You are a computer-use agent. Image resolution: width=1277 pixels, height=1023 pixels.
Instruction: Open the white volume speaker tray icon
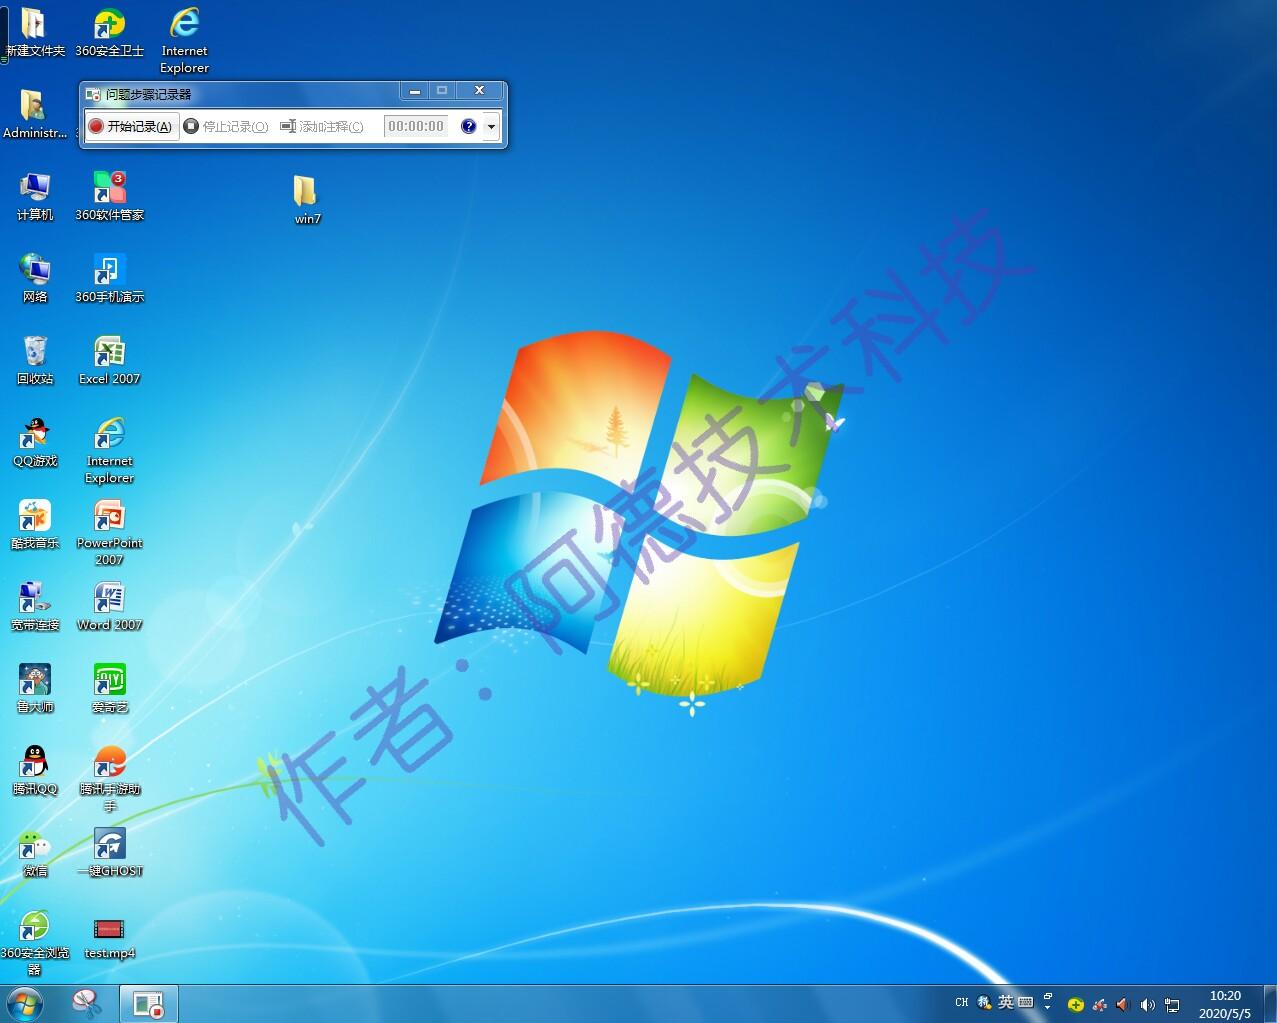[x=1147, y=1005]
